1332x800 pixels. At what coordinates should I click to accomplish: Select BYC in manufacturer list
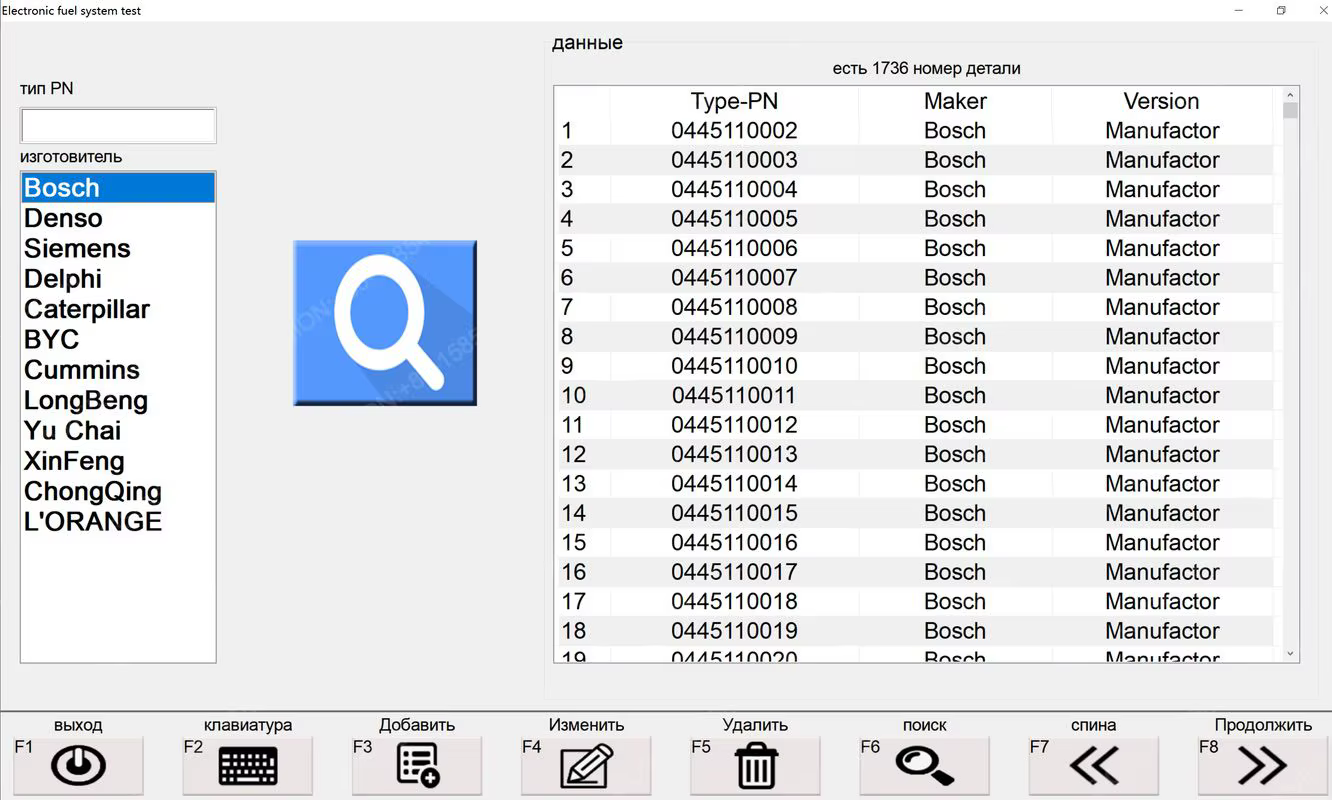[118, 339]
